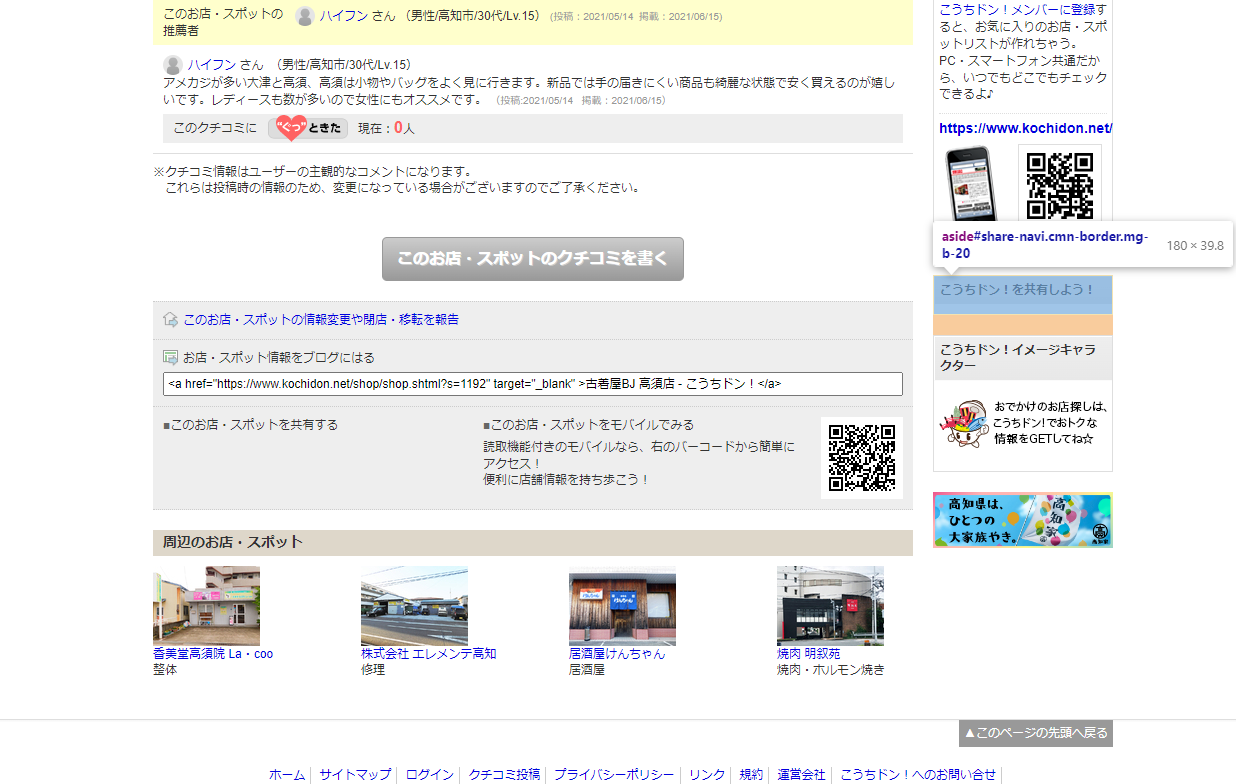This screenshot has width=1236, height=784.
Task: Click the 高知県 promotional banner
Action: pyautogui.click(x=1022, y=520)
